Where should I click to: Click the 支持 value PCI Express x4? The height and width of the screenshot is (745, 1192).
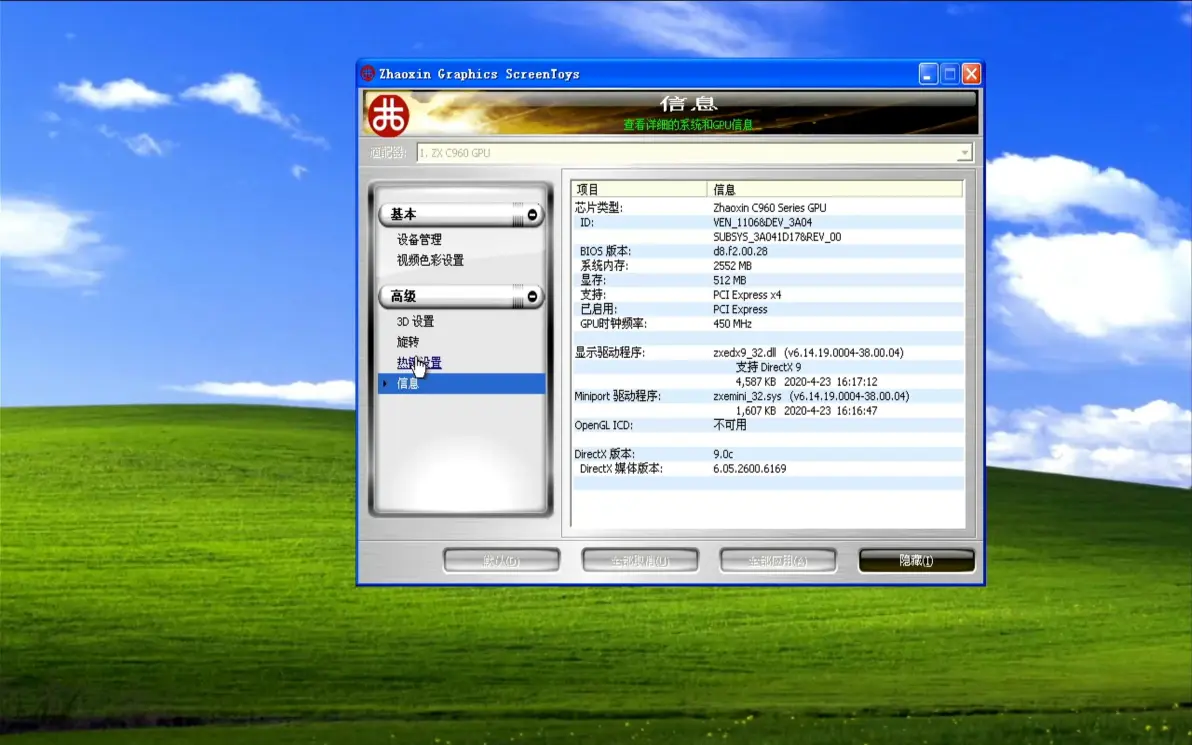[x=747, y=294]
